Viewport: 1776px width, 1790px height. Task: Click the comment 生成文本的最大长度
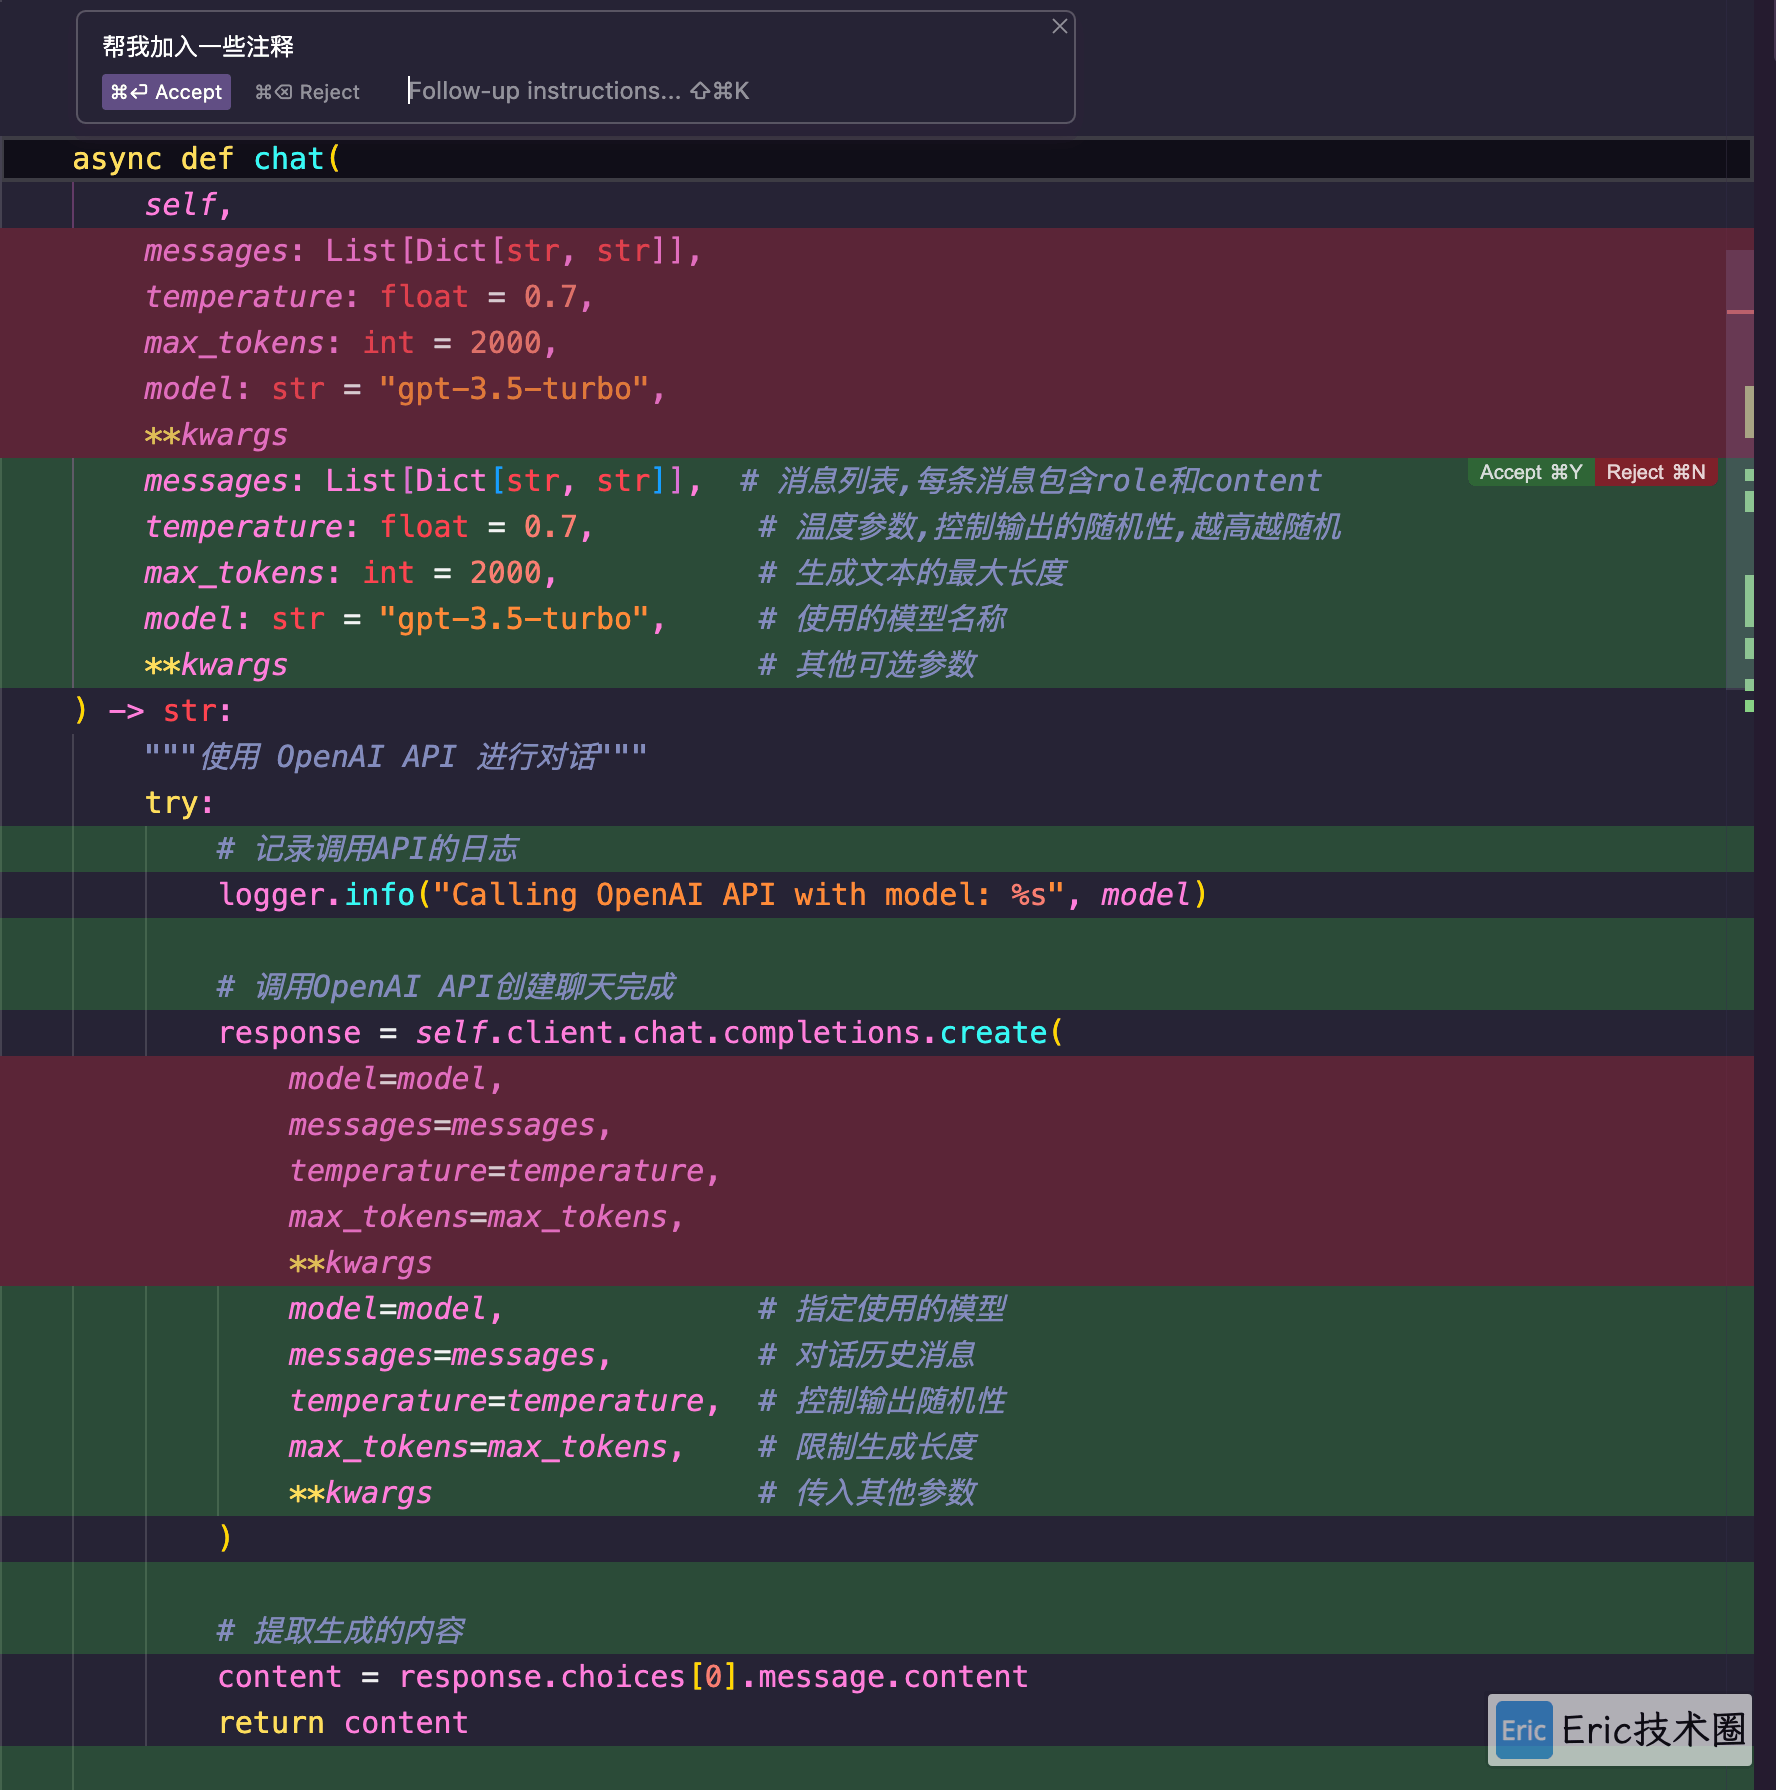pos(912,572)
